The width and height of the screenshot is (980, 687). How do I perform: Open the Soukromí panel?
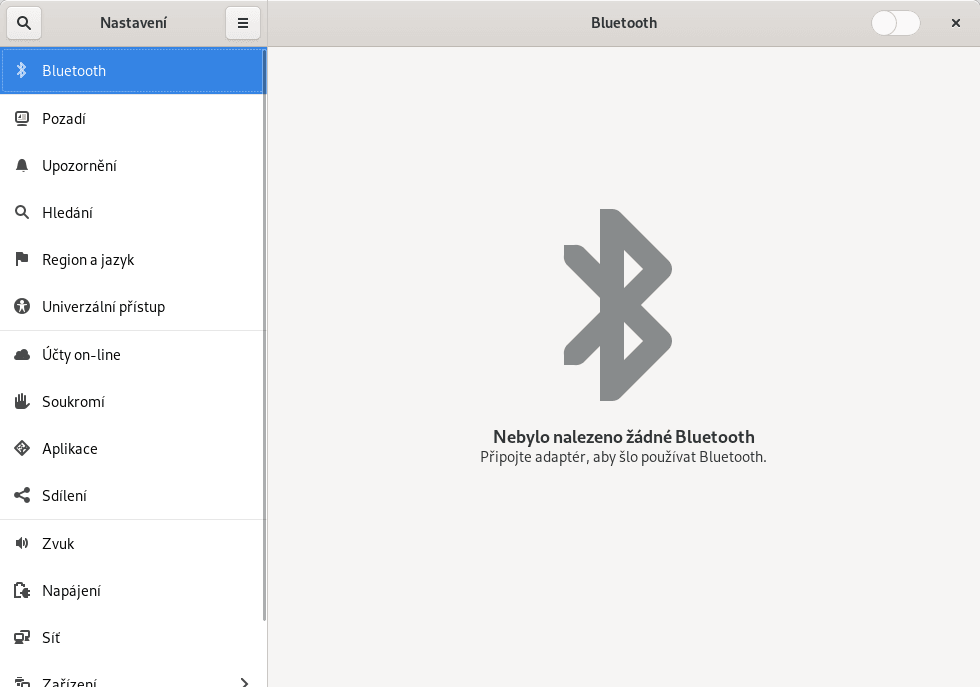(132, 401)
